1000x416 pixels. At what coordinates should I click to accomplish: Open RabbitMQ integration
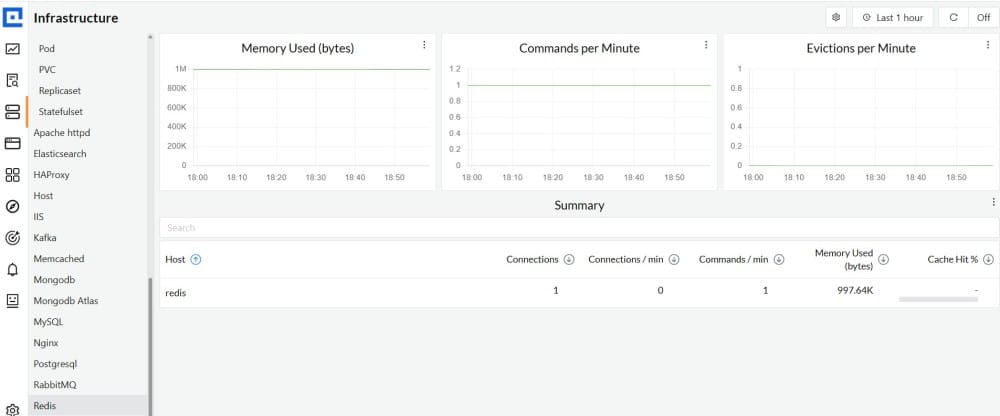click(54, 385)
